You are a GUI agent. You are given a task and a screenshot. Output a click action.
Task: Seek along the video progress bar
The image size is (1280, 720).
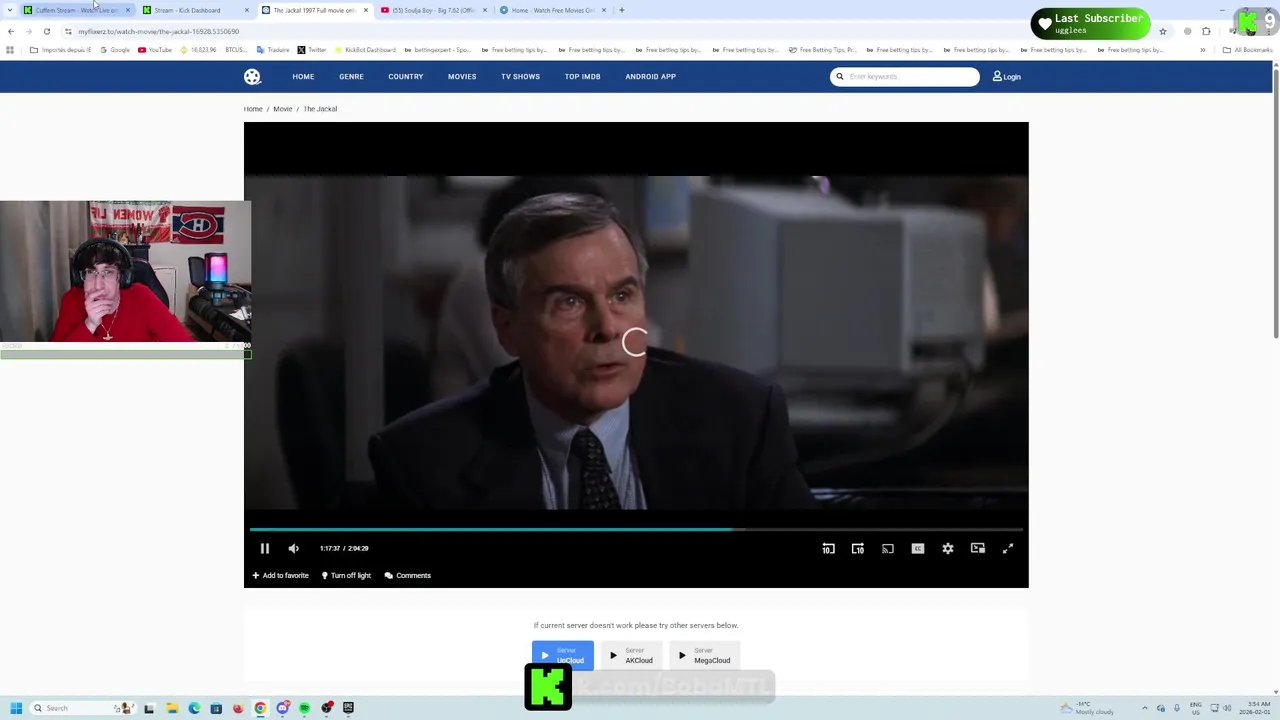click(636, 529)
